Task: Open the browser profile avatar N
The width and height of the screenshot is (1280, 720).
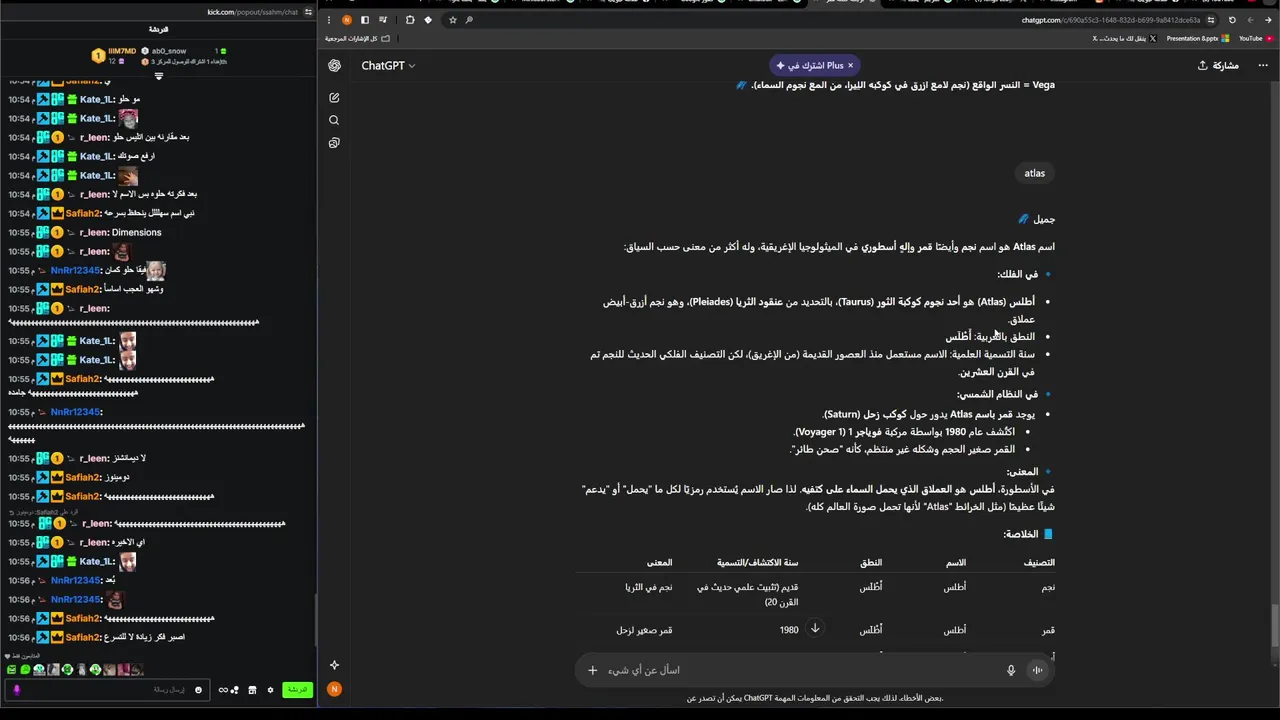Action: tap(347, 20)
